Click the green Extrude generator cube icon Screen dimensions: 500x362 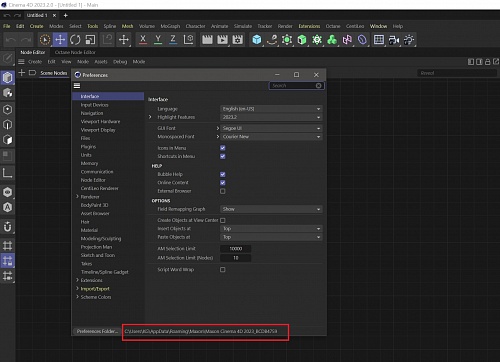pyautogui.click(x=302, y=40)
